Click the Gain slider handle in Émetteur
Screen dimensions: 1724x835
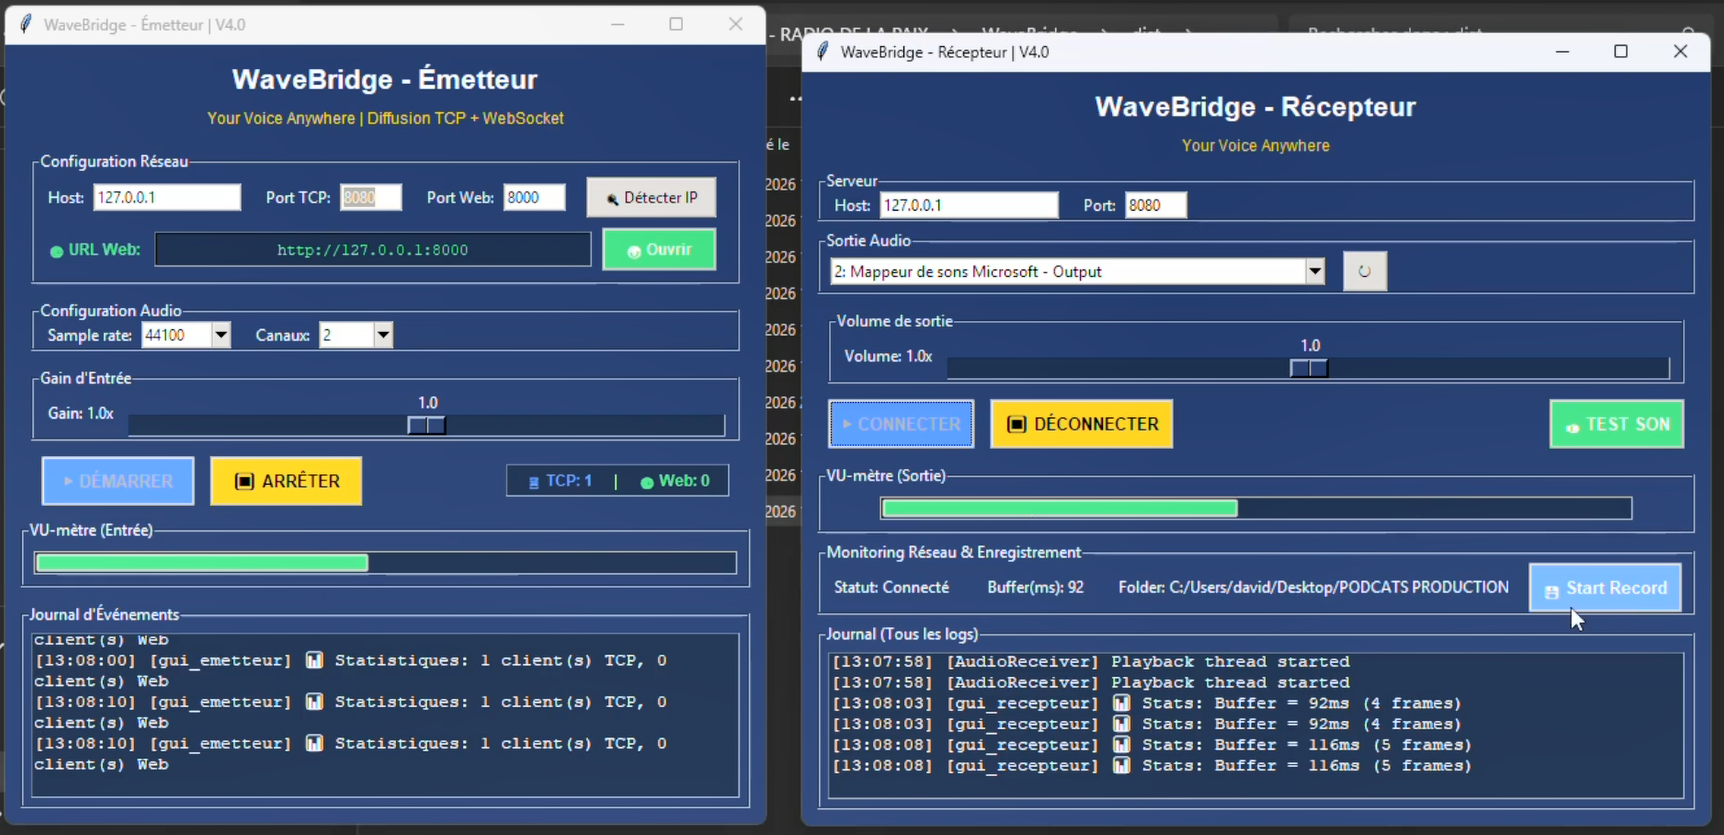[x=427, y=425]
